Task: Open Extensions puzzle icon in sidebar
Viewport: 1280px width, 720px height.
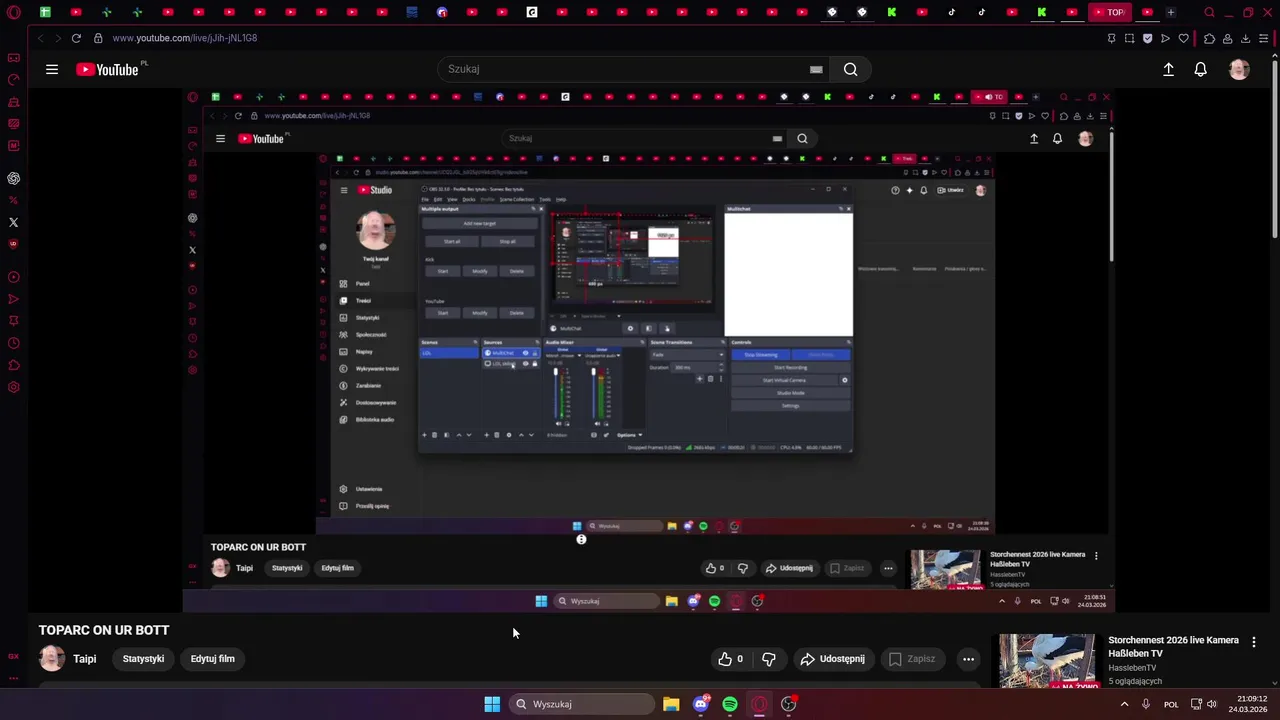Action: pyautogui.click(x=14, y=365)
